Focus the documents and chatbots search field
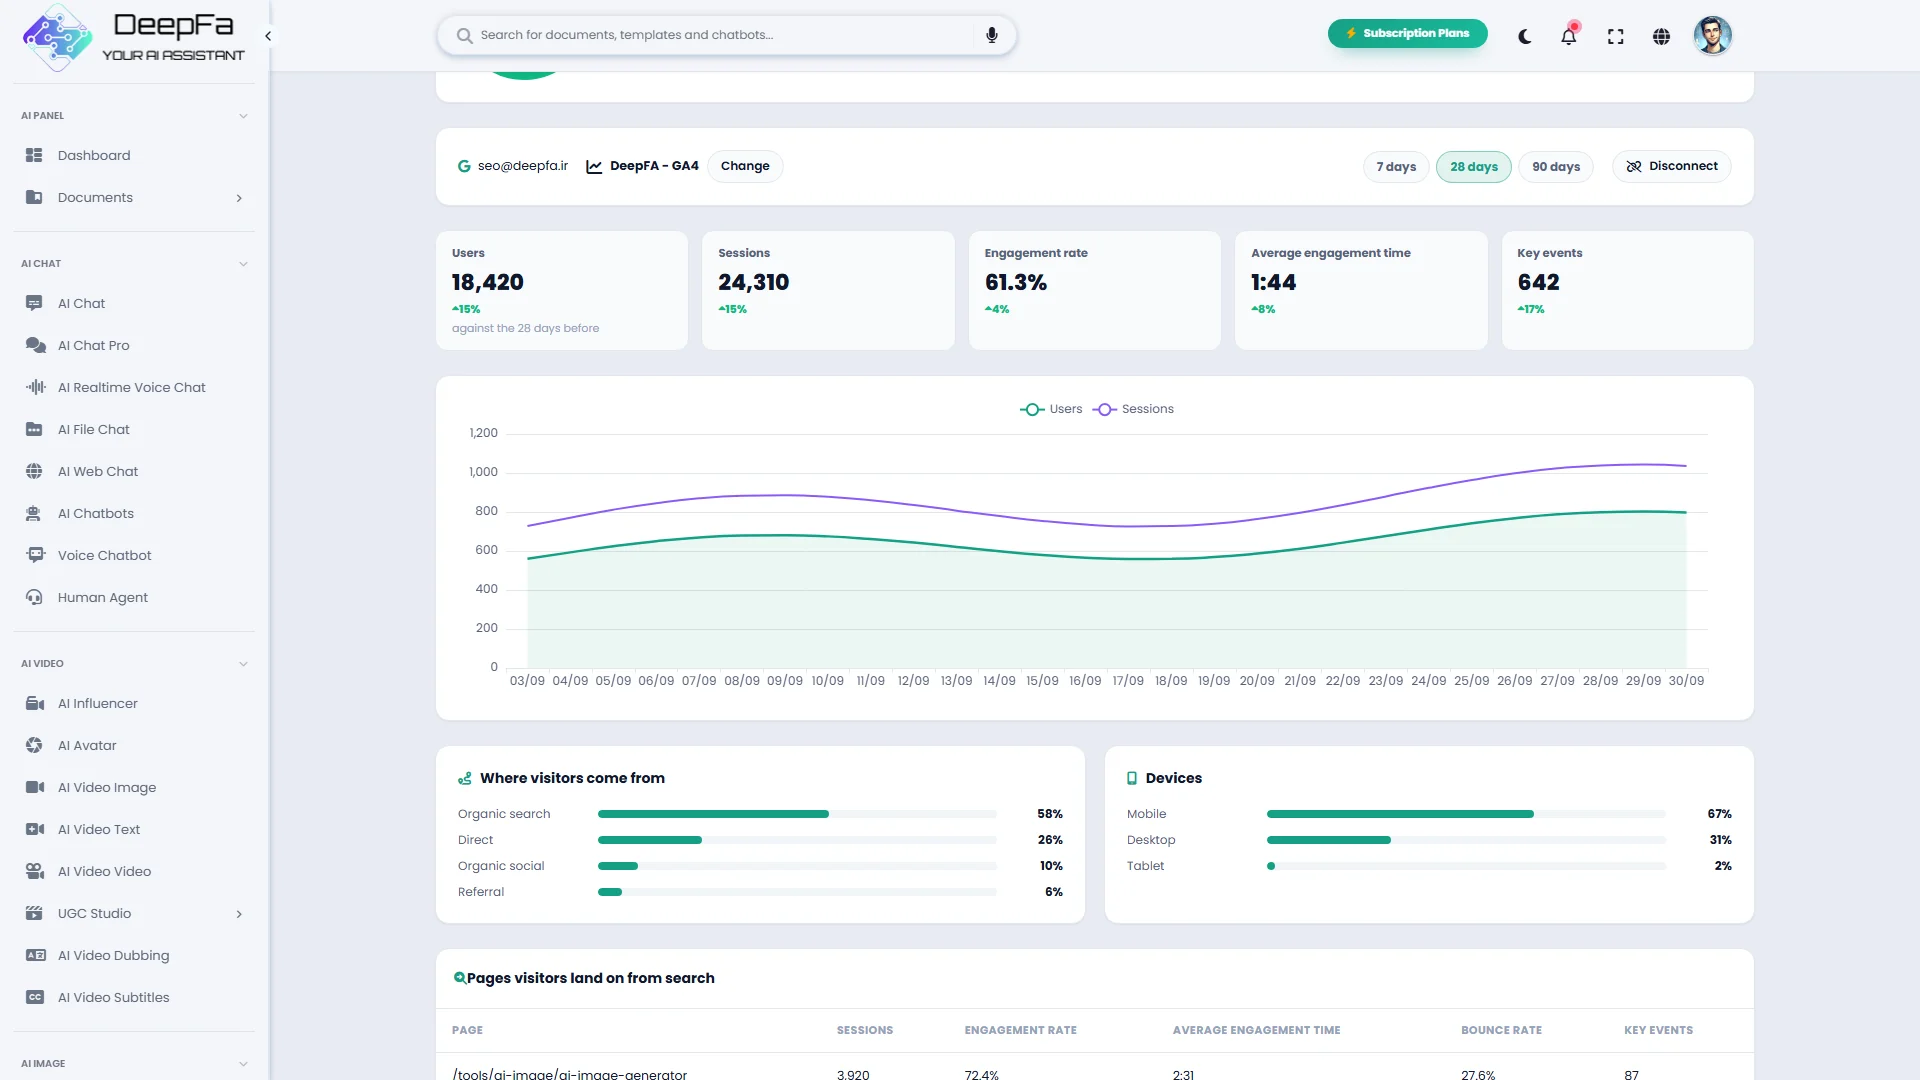Viewport: 1920px width, 1080px height. click(726, 35)
